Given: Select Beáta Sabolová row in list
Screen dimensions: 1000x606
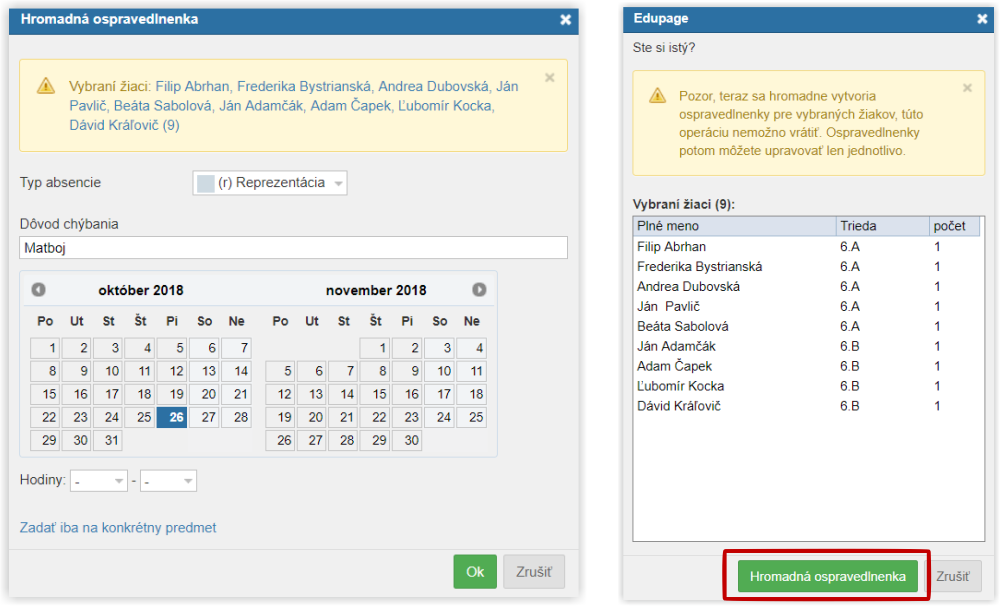Looking at the screenshot, I should [807, 326].
